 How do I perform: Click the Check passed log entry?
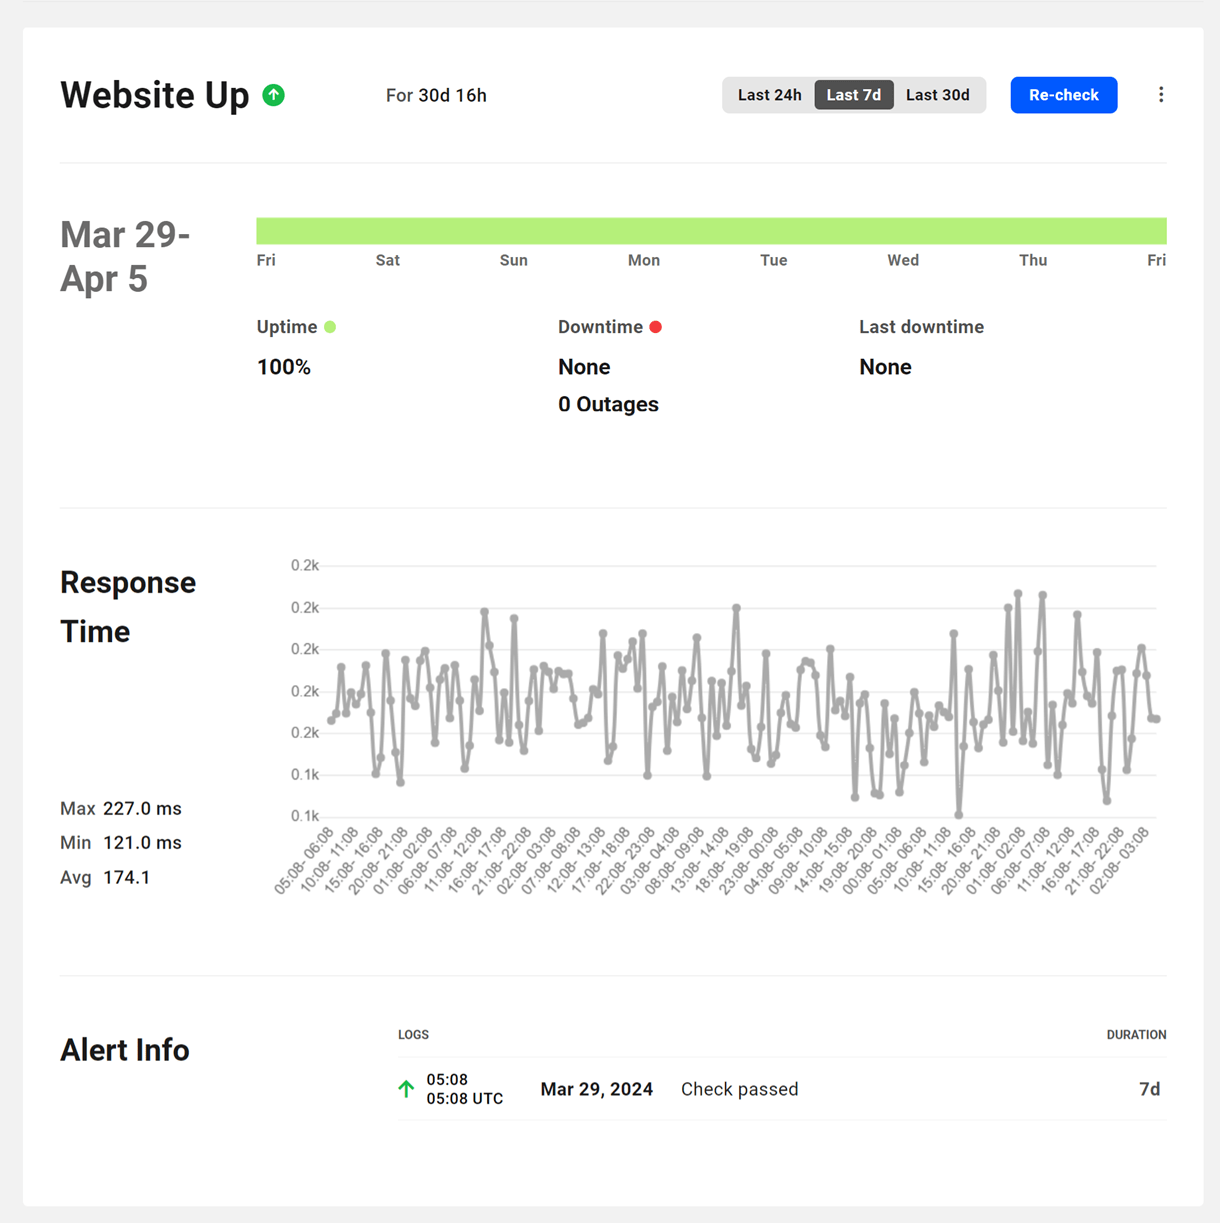coord(739,1089)
